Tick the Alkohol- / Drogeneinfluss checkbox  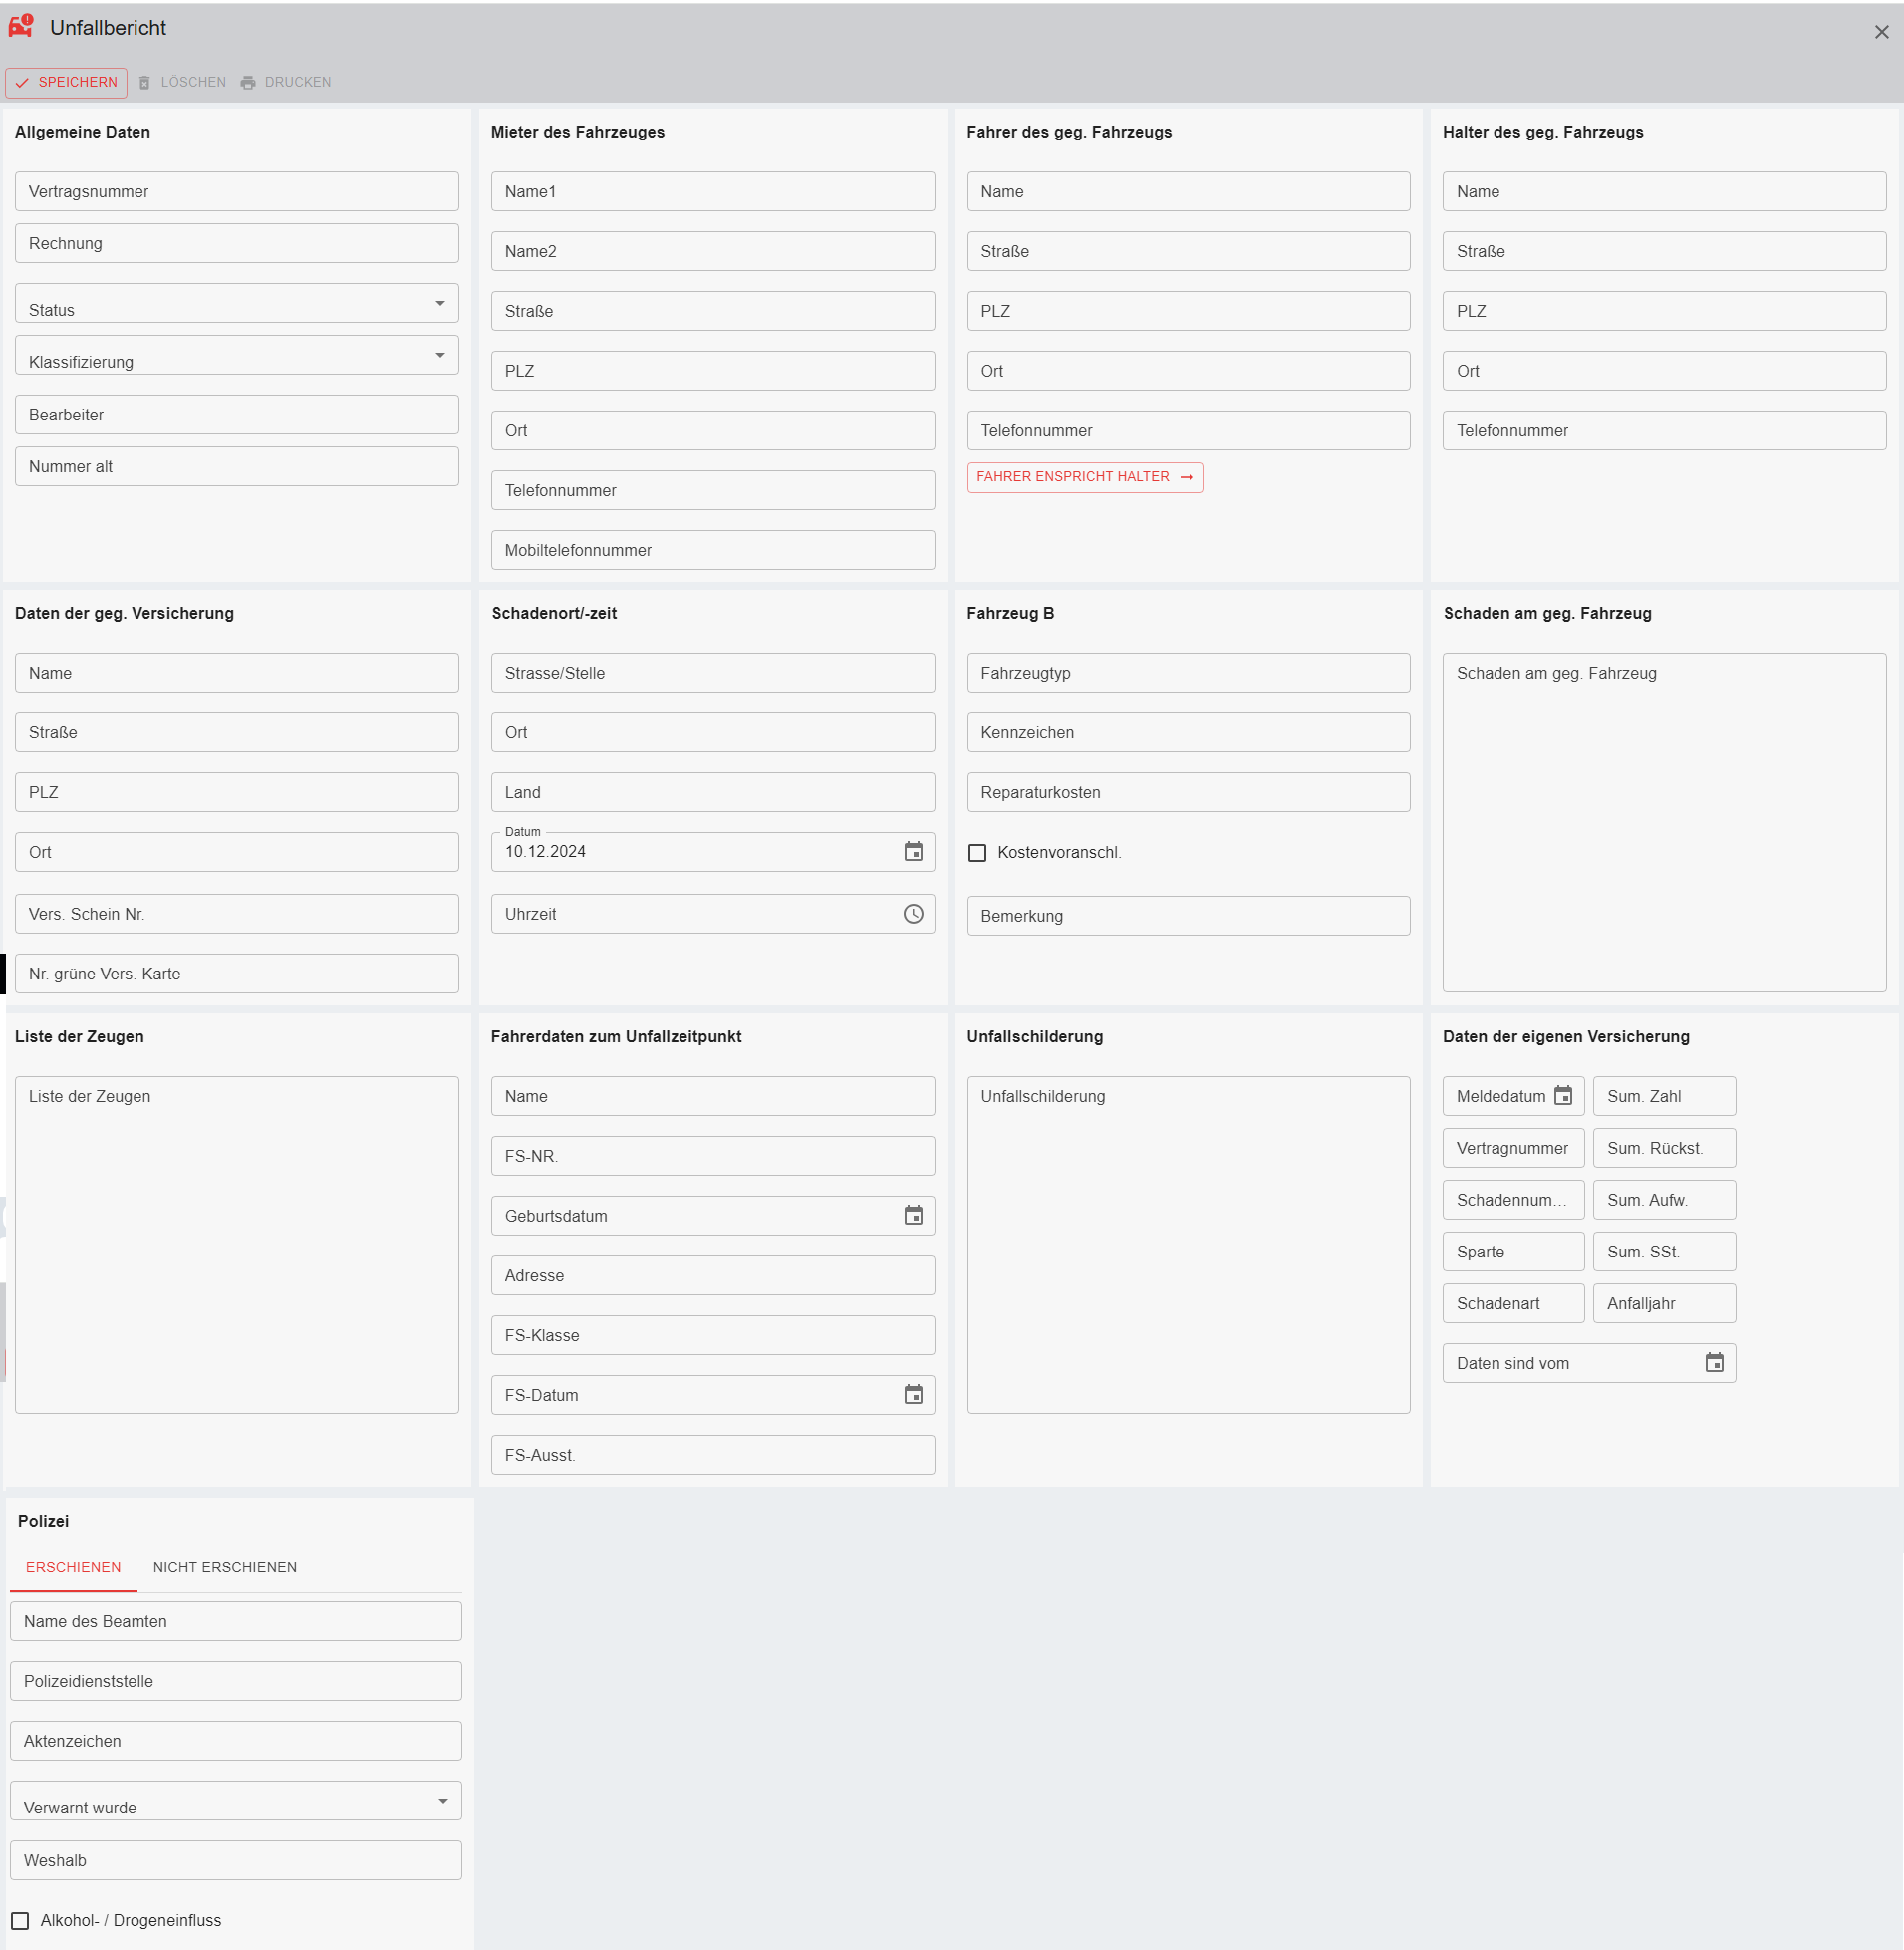point(20,1920)
